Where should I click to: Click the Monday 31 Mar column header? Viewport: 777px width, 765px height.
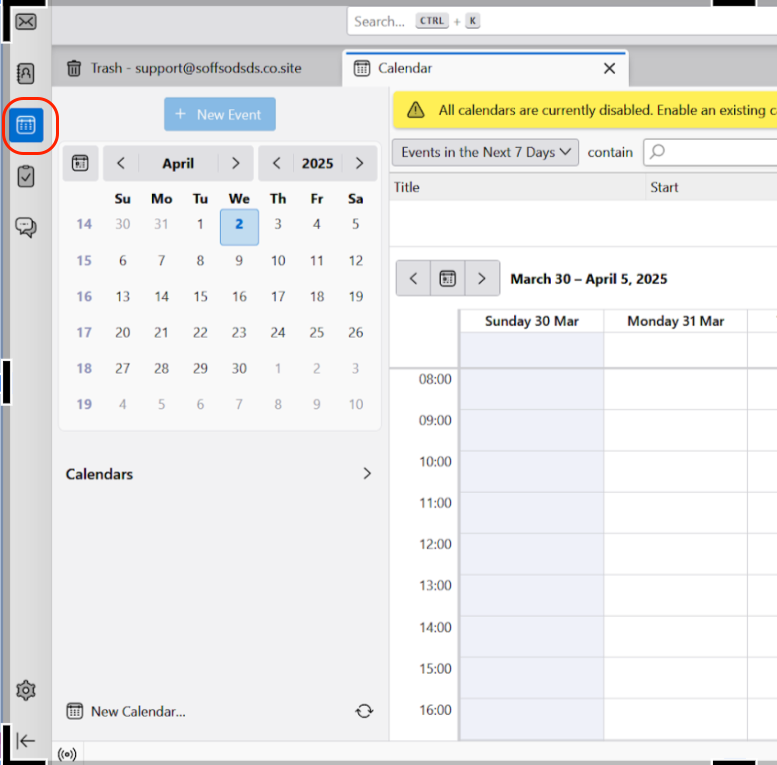(x=676, y=321)
